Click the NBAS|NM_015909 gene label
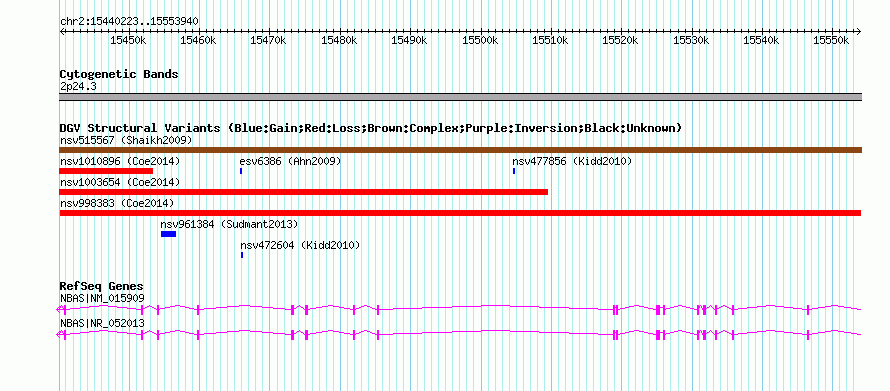This screenshot has width=890, height=391. (x=102, y=298)
